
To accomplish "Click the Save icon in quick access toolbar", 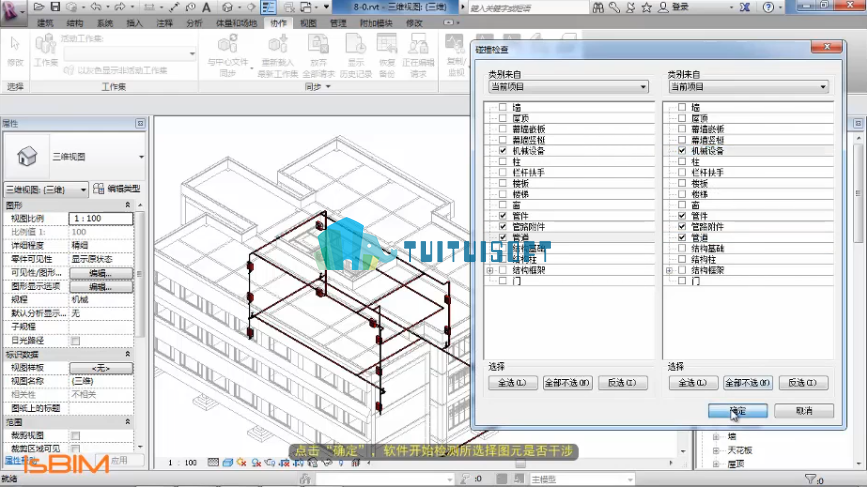I will click(55, 7).
